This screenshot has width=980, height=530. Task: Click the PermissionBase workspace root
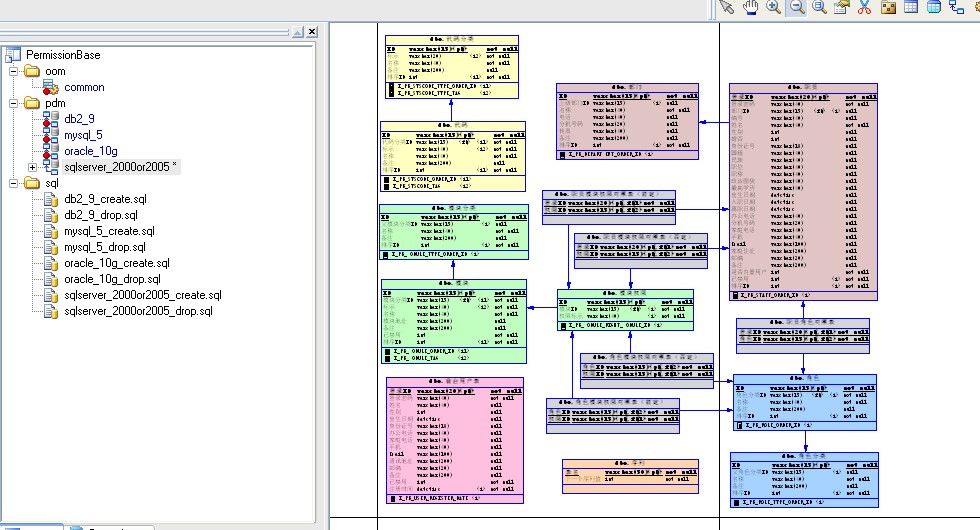(x=63, y=55)
